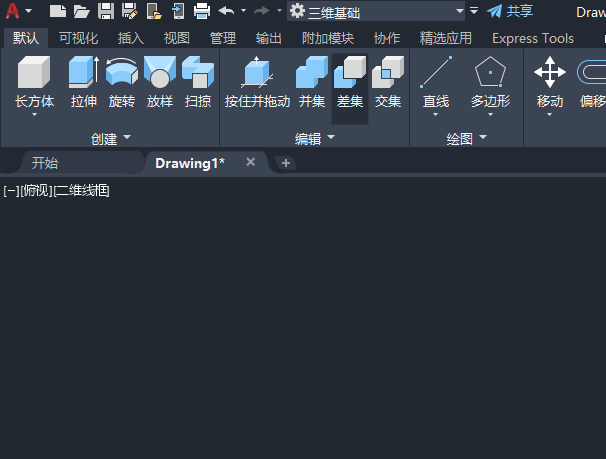Image resolution: width=606 pixels, height=459 pixels.
Task: Open the 俯视 view controls menu
Action: 36,190
